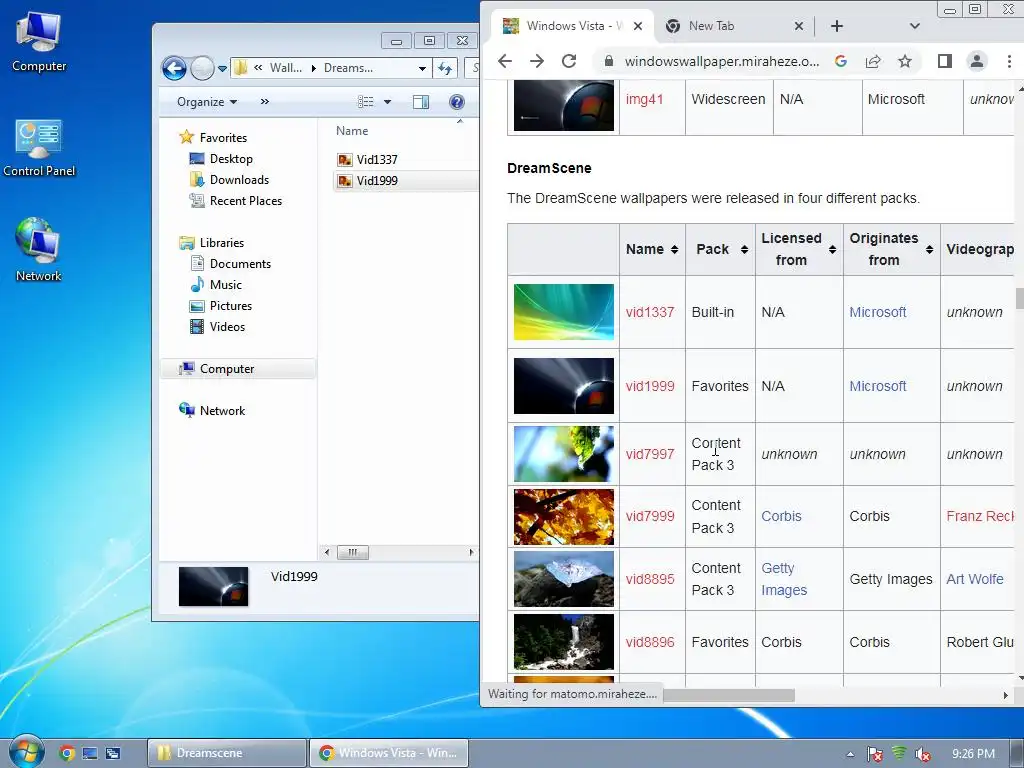Go back in Chrome

point(505,61)
